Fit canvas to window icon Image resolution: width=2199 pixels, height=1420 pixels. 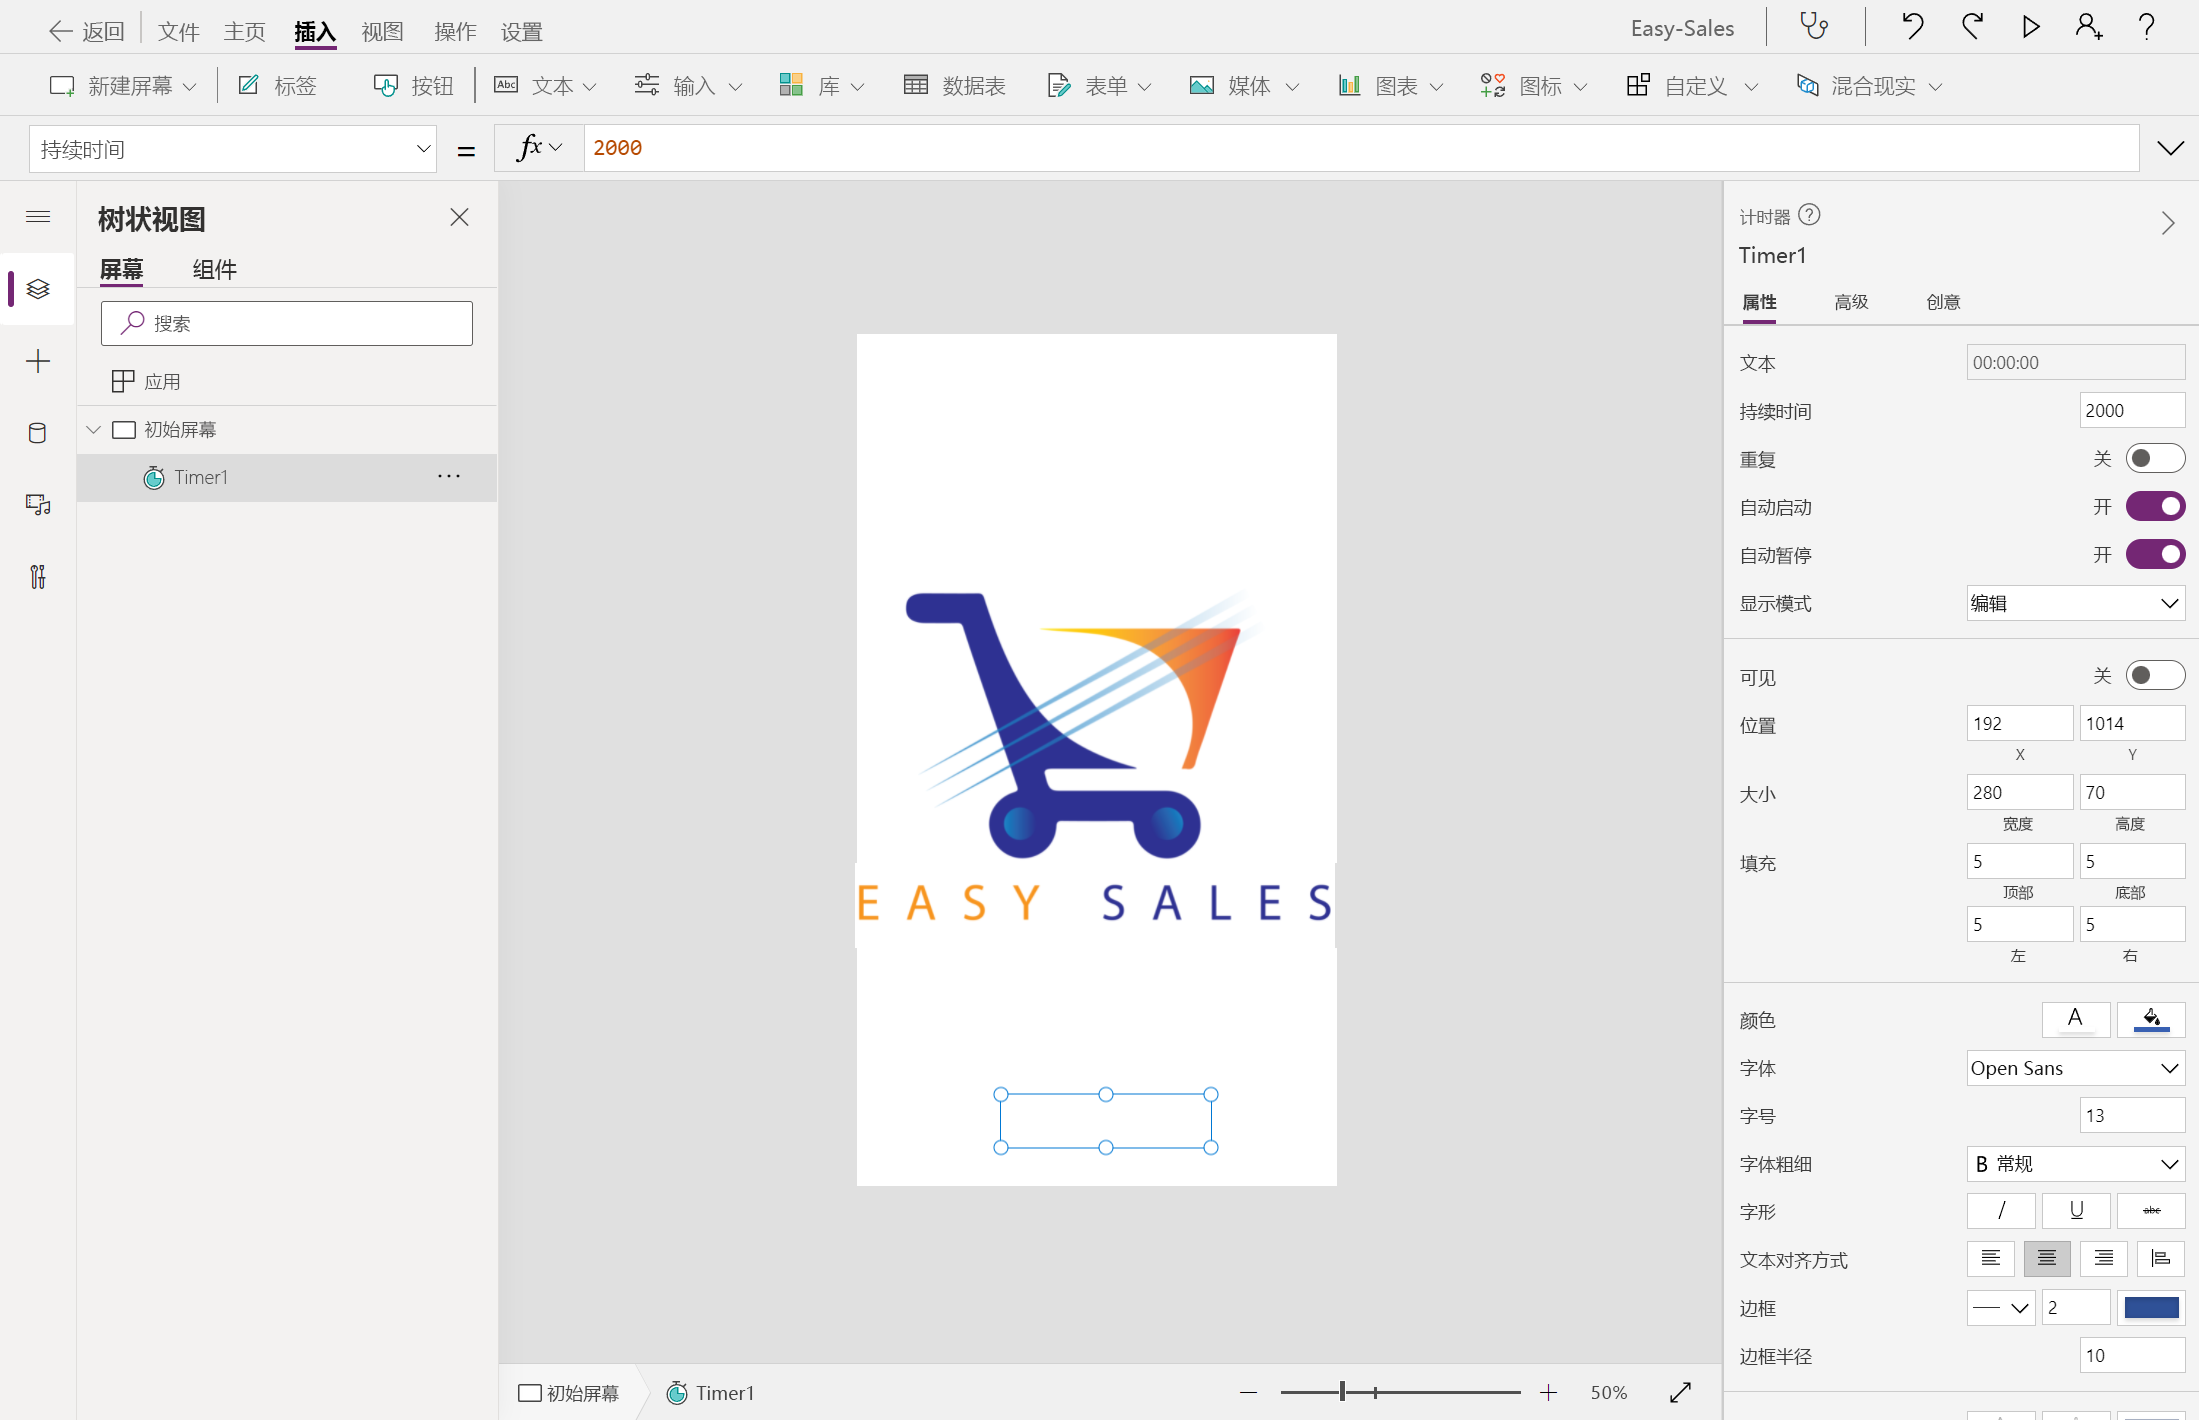pos(1681,1392)
